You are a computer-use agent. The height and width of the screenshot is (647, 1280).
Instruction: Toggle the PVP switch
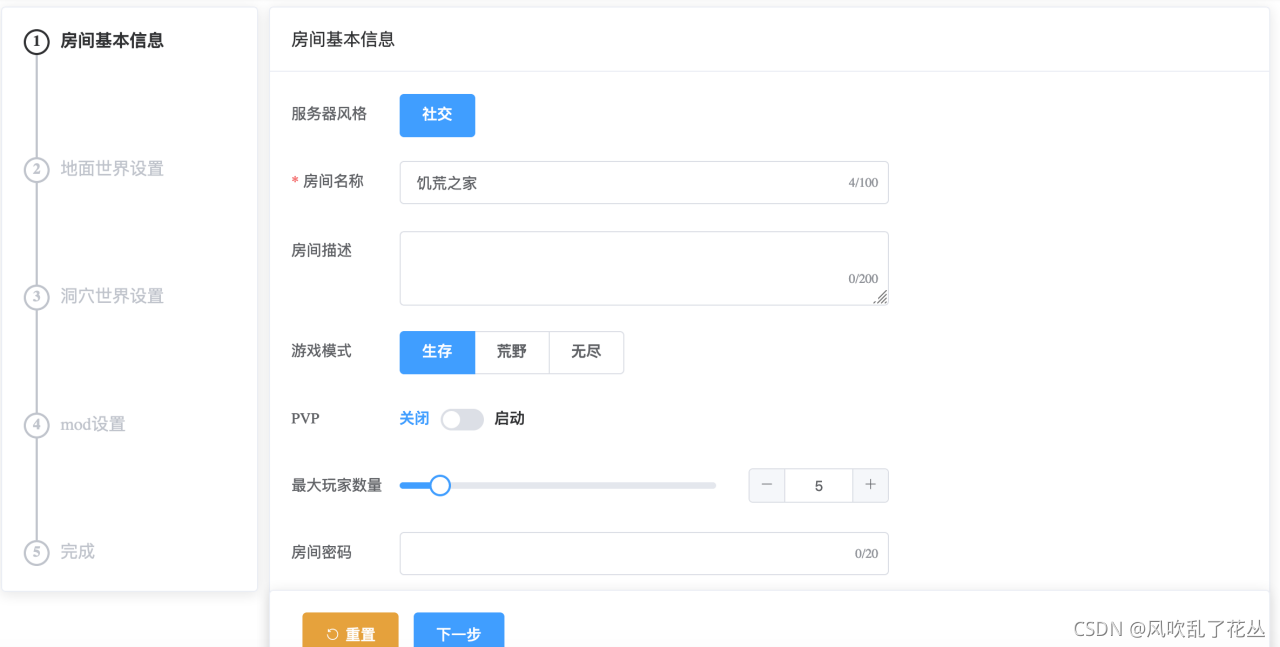click(x=462, y=419)
